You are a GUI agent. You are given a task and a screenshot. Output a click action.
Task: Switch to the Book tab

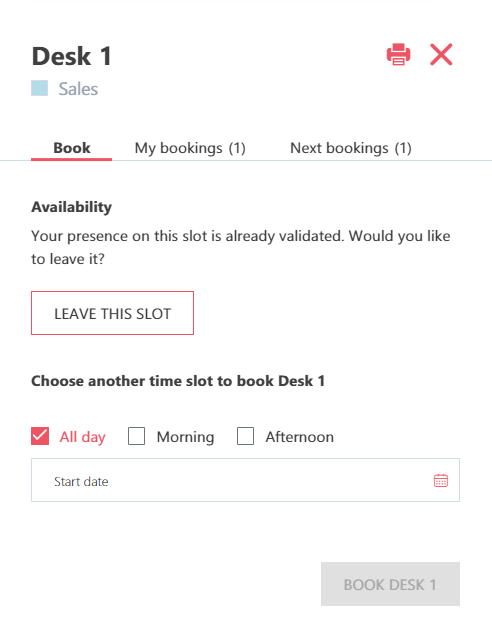click(x=71, y=148)
